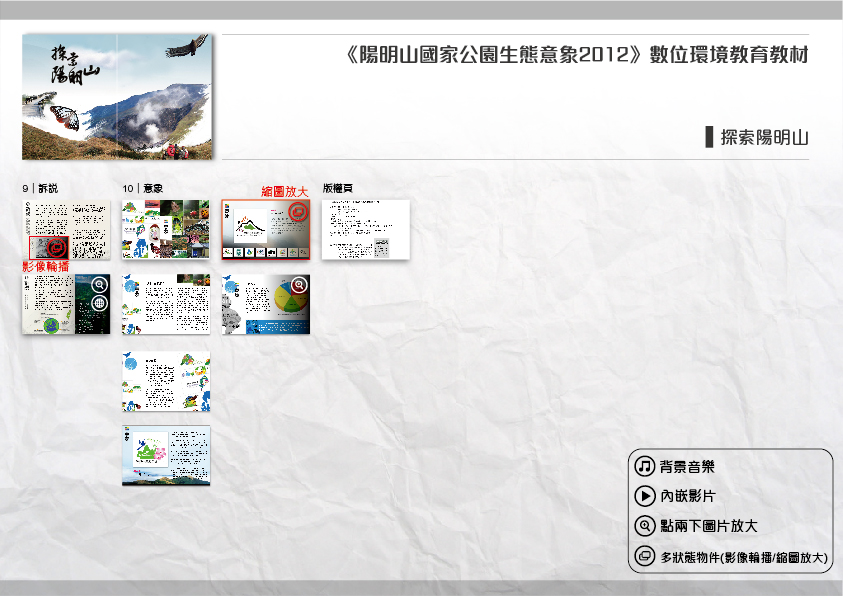843x596 pixels.
Task: Open the 探索陽明山 cover image
Action: point(117,96)
